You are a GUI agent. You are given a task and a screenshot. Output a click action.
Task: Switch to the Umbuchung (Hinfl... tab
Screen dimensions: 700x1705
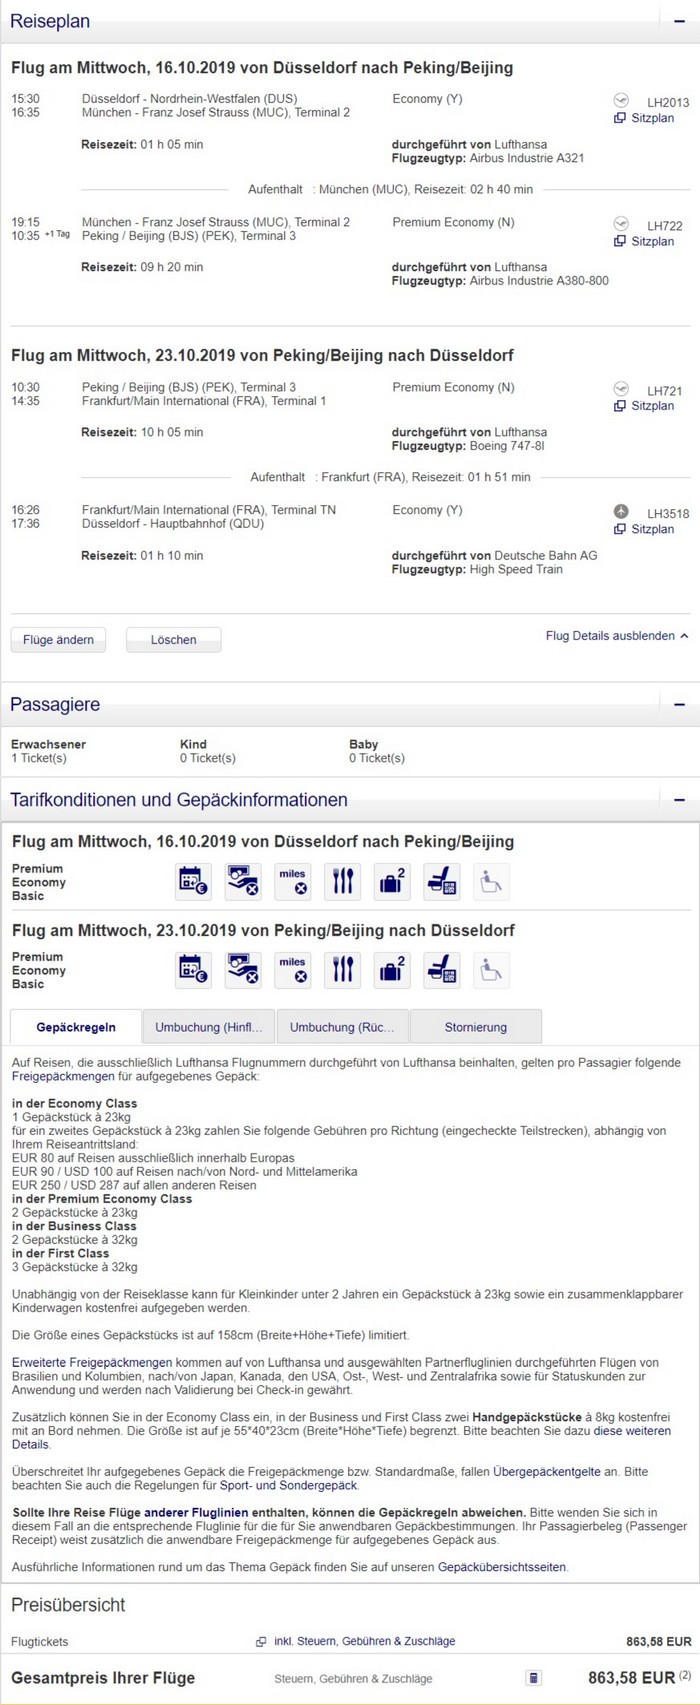(208, 1027)
